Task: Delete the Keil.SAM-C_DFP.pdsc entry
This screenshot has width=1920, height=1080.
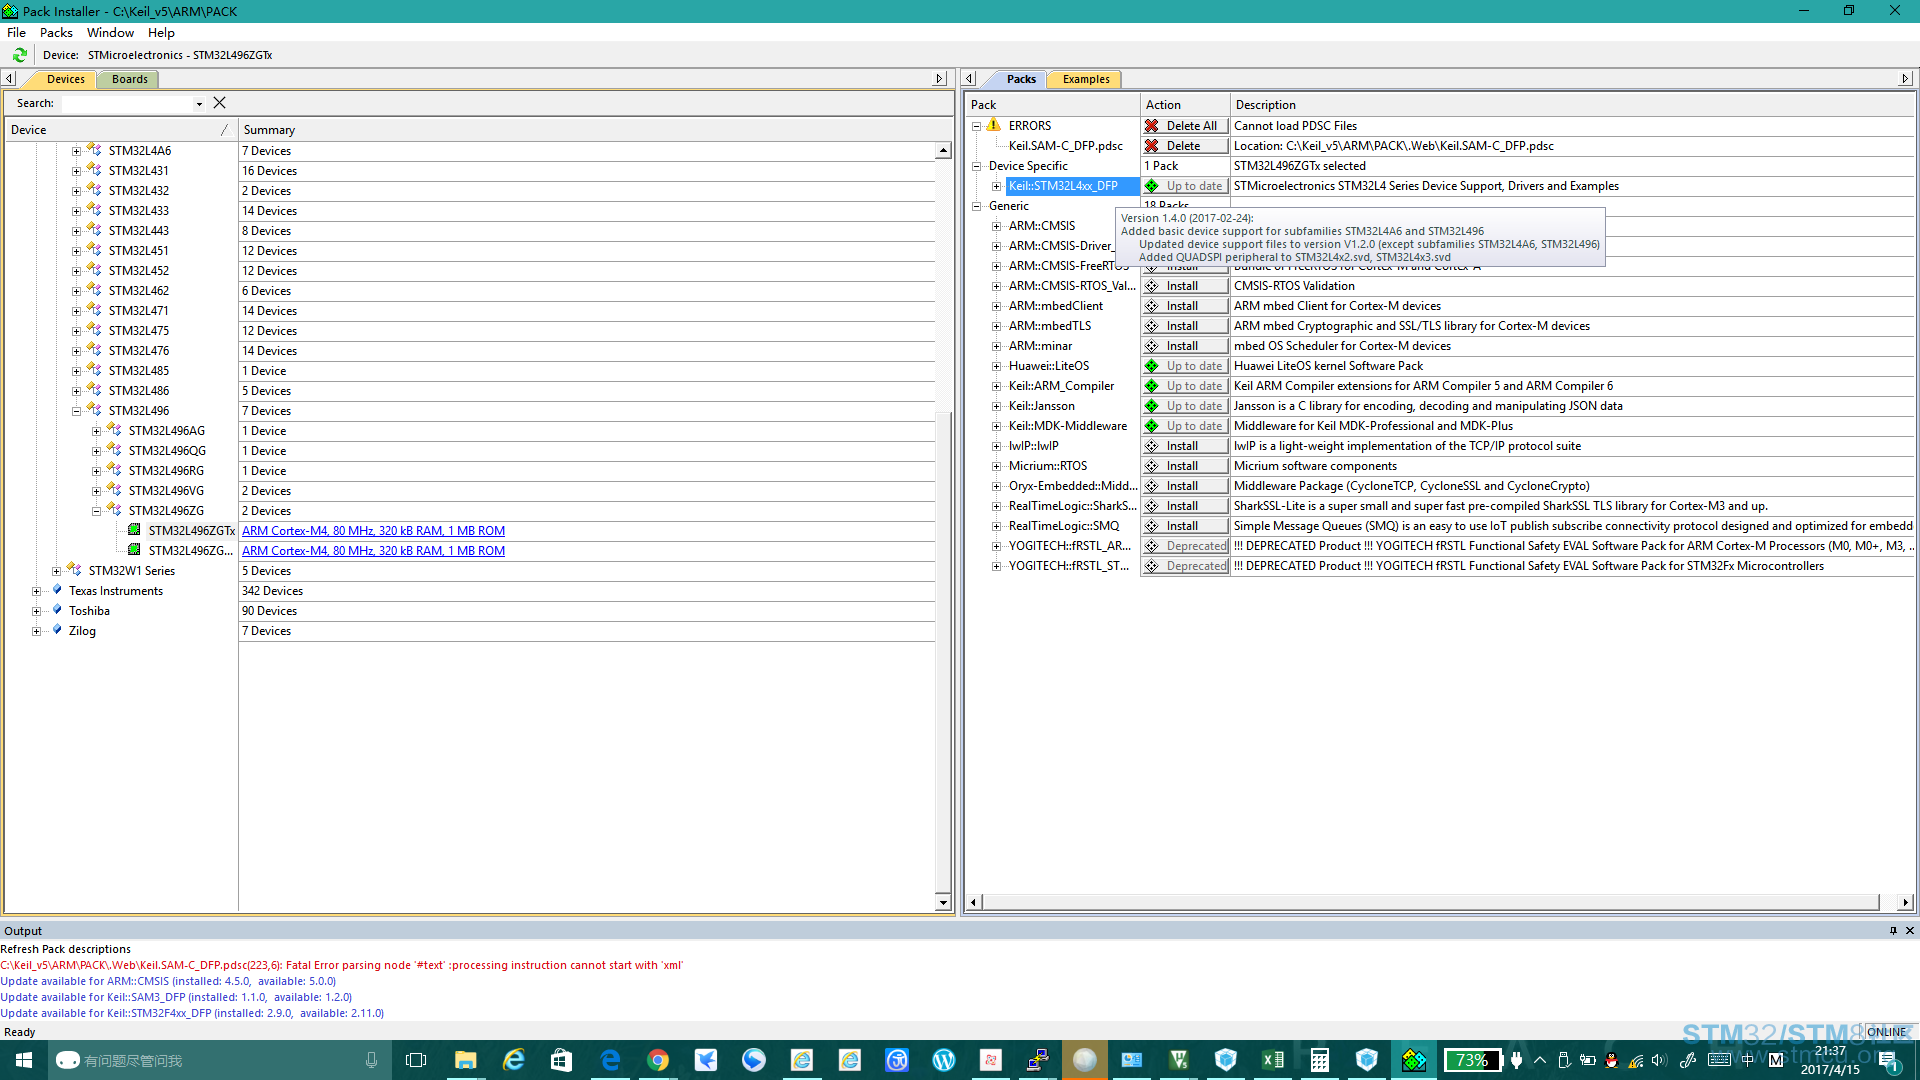Action: tap(1185, 146)
